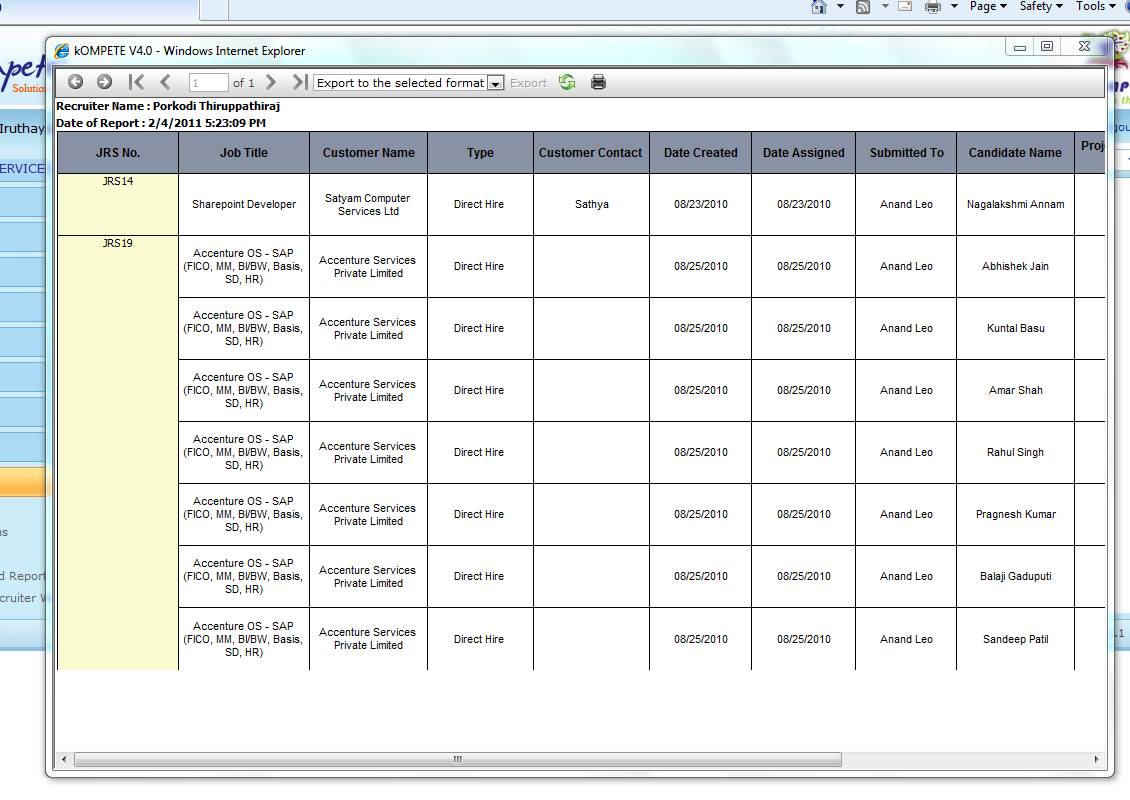The width and height of the screenshot is (1130, 800).
Task: Click the refresh report icon
Action: point(567,82)
